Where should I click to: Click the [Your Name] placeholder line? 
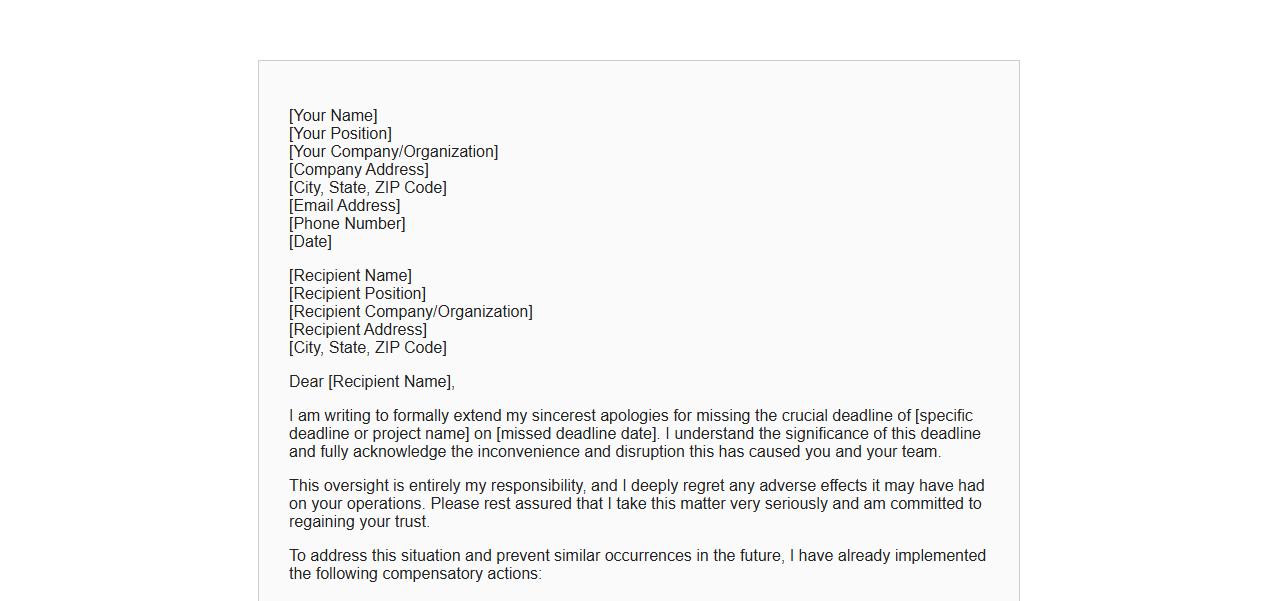coord(333,116)
